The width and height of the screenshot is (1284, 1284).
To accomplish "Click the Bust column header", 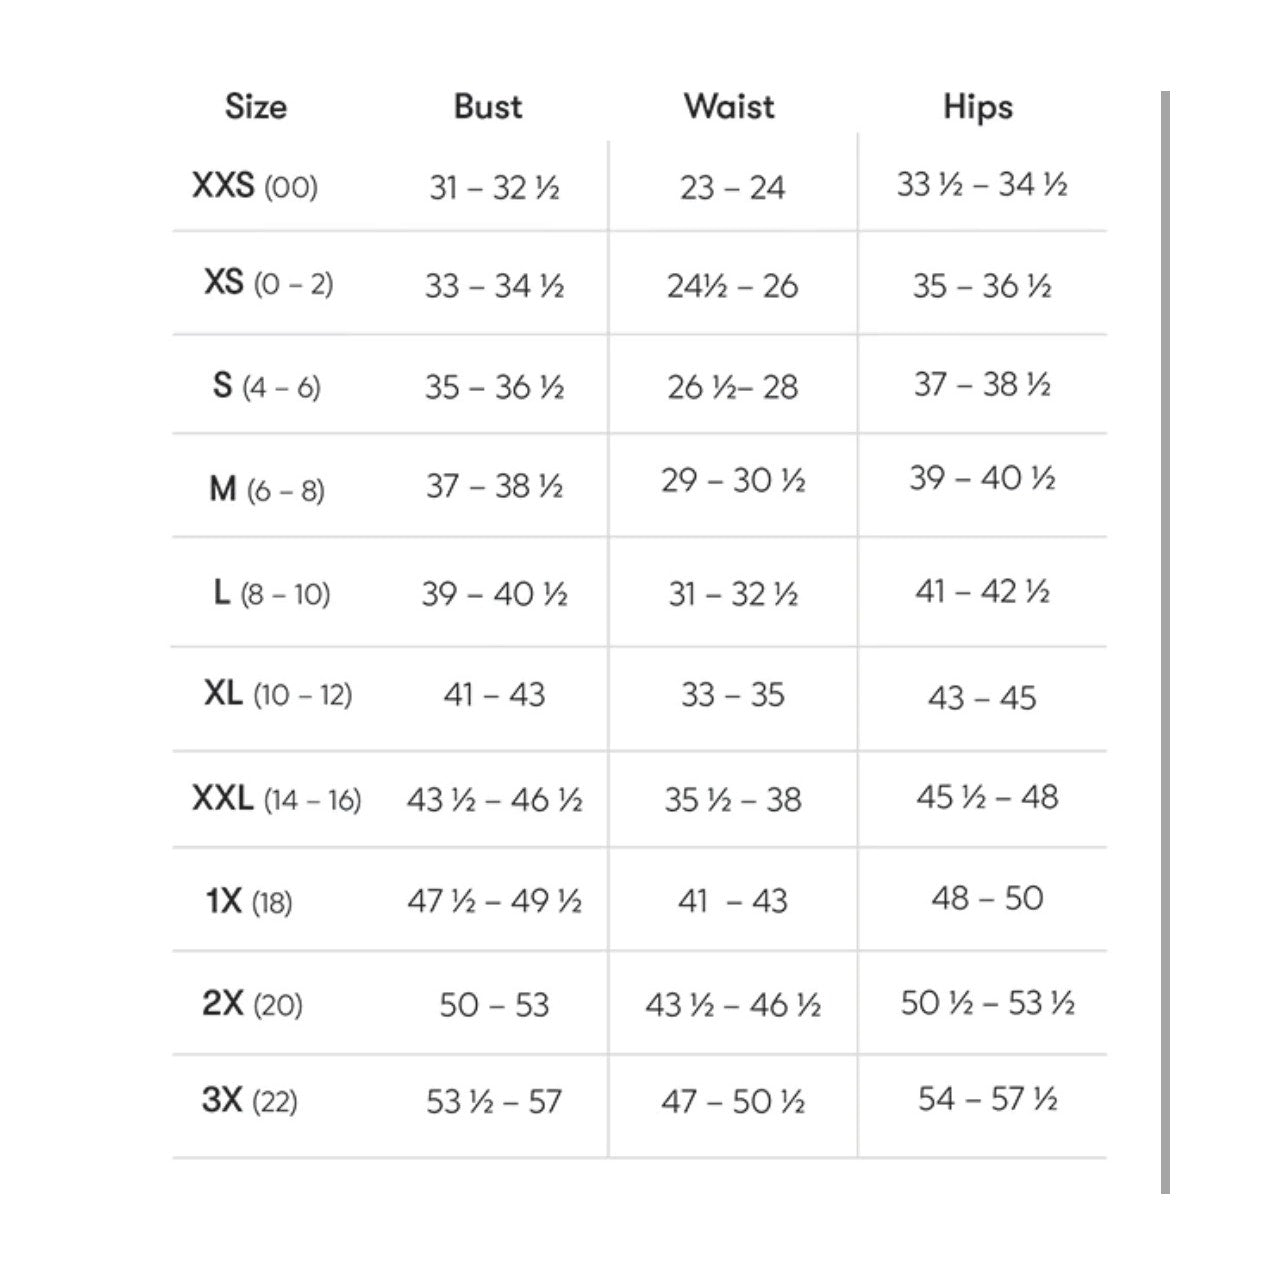I will click(x=488, y=106).
